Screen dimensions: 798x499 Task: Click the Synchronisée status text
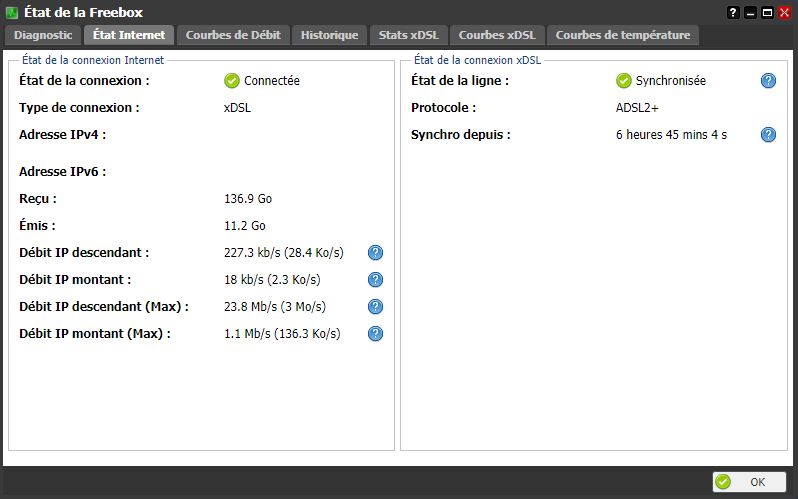point(671,80)
